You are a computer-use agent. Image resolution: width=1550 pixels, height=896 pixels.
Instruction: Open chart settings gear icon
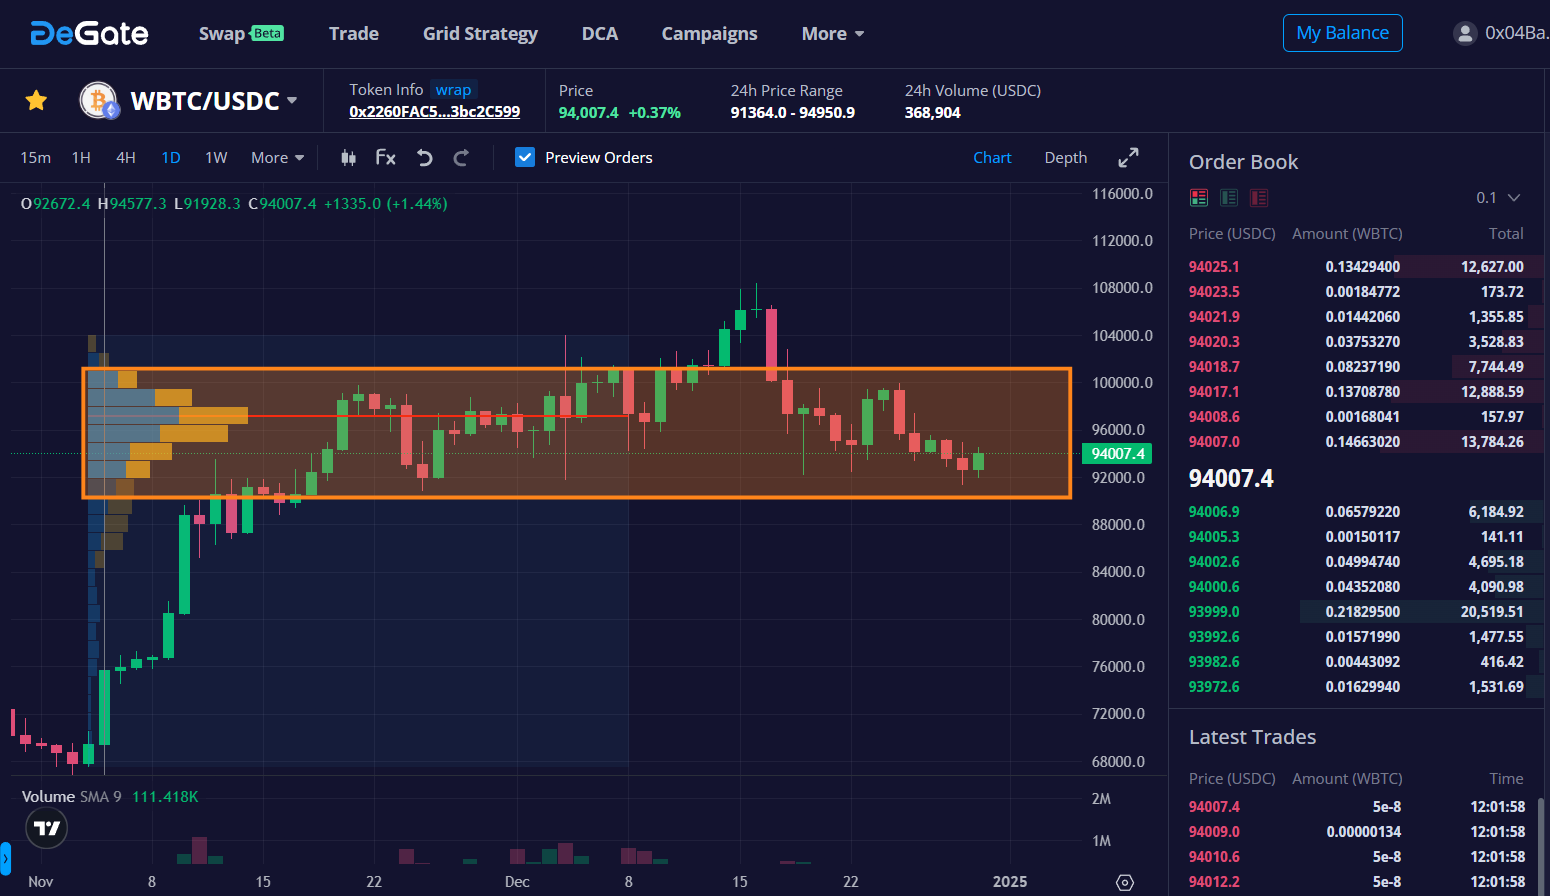coord(1125,882)
